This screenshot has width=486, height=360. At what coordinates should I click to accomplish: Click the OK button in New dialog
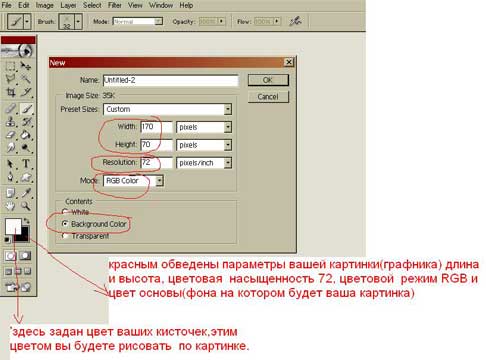(x=268, y=80)
